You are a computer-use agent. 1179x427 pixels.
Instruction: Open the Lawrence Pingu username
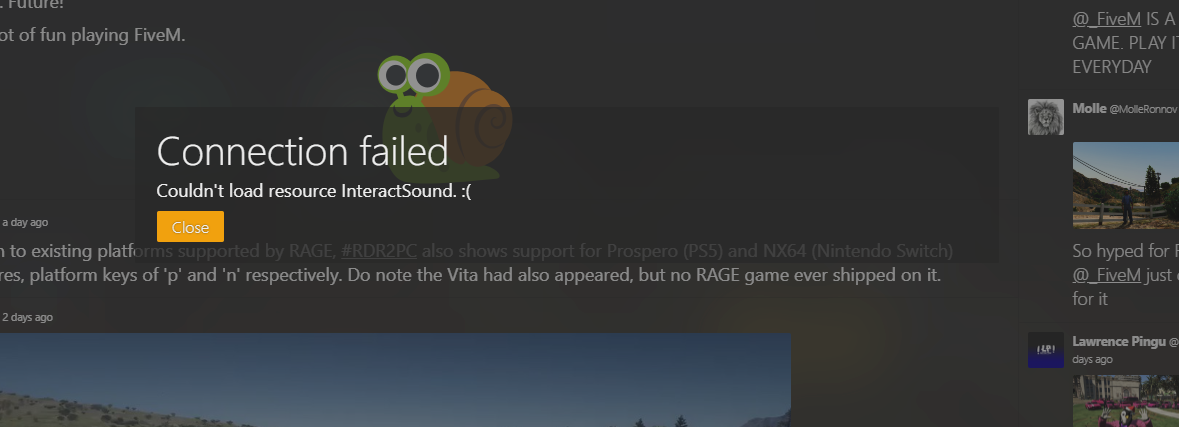(1119, 341)
